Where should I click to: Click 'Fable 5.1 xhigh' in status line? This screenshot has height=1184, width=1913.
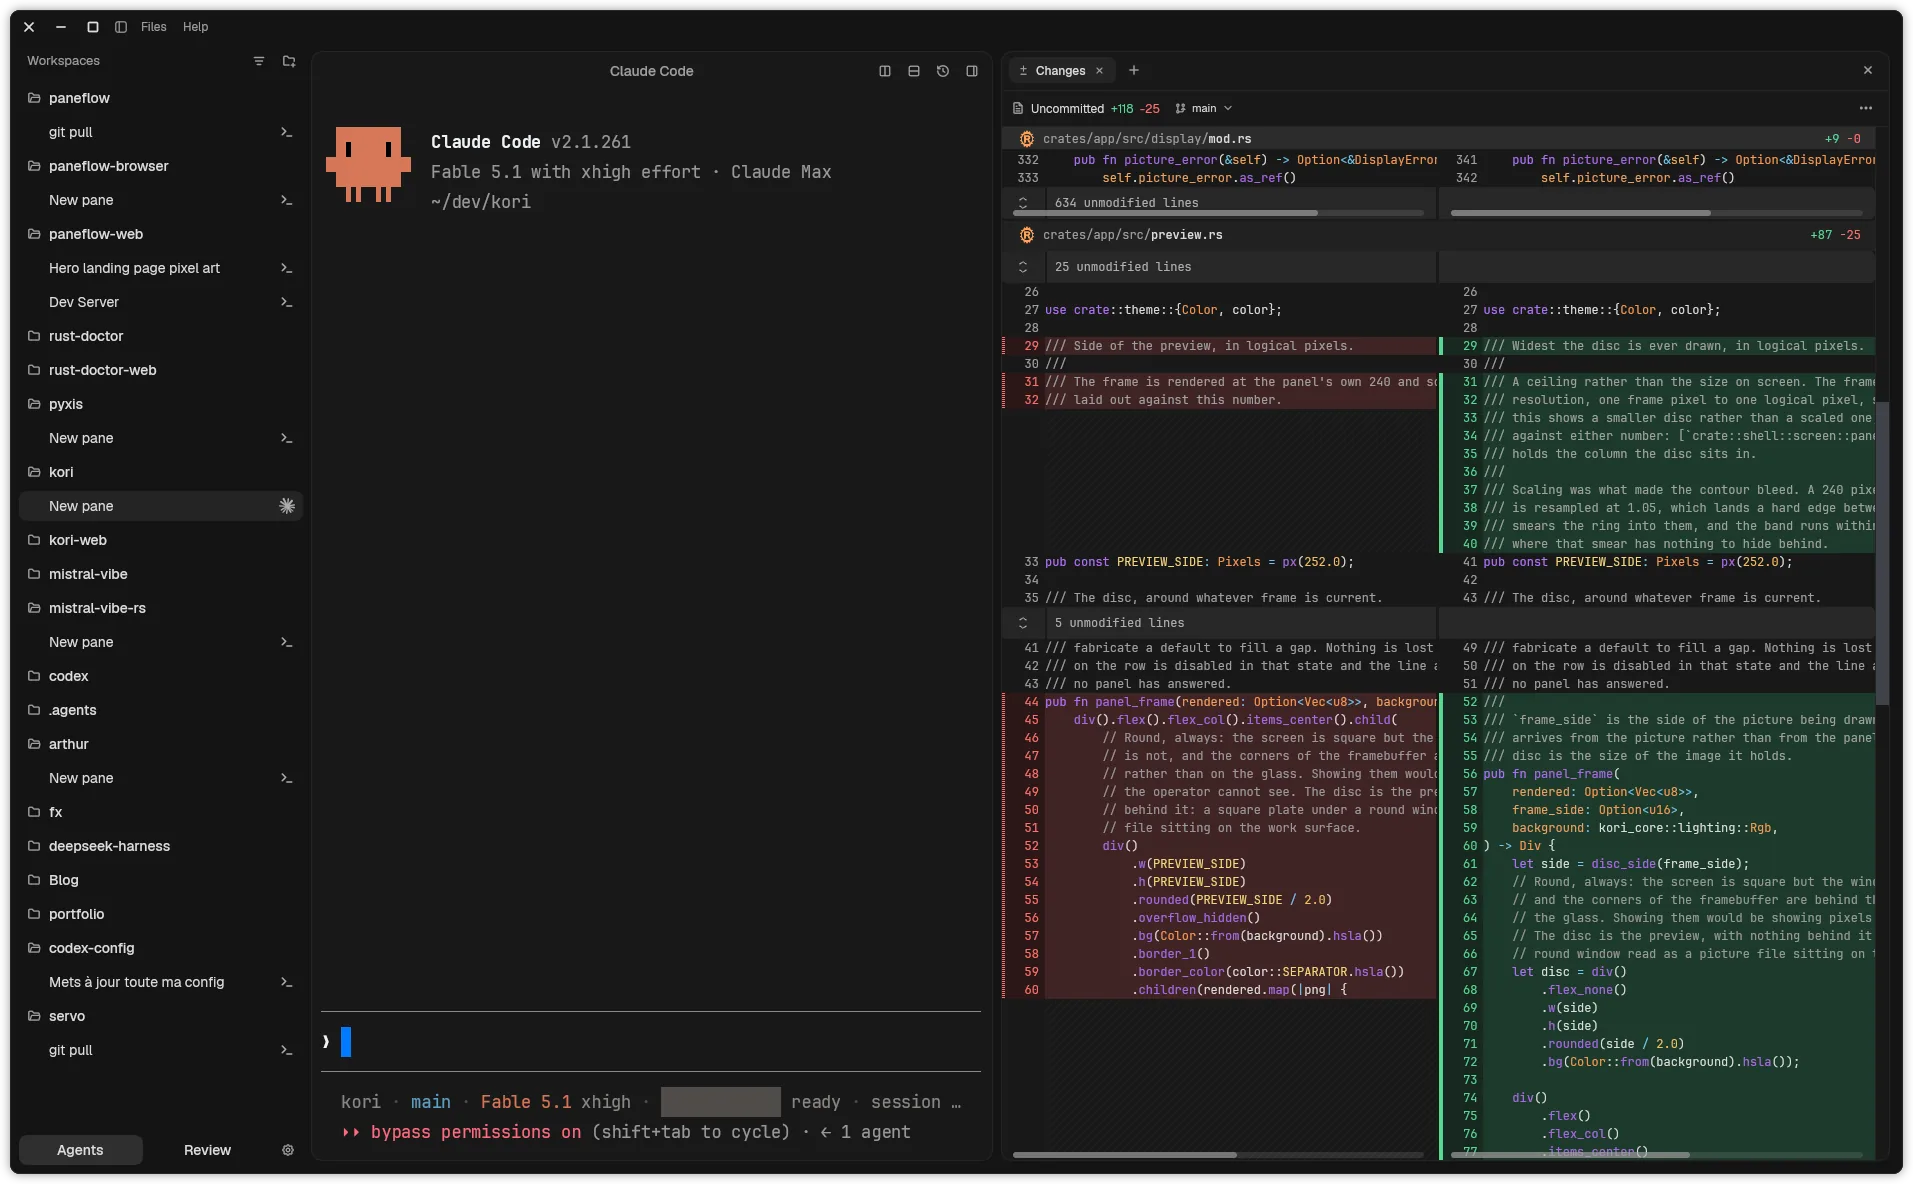556,1102
